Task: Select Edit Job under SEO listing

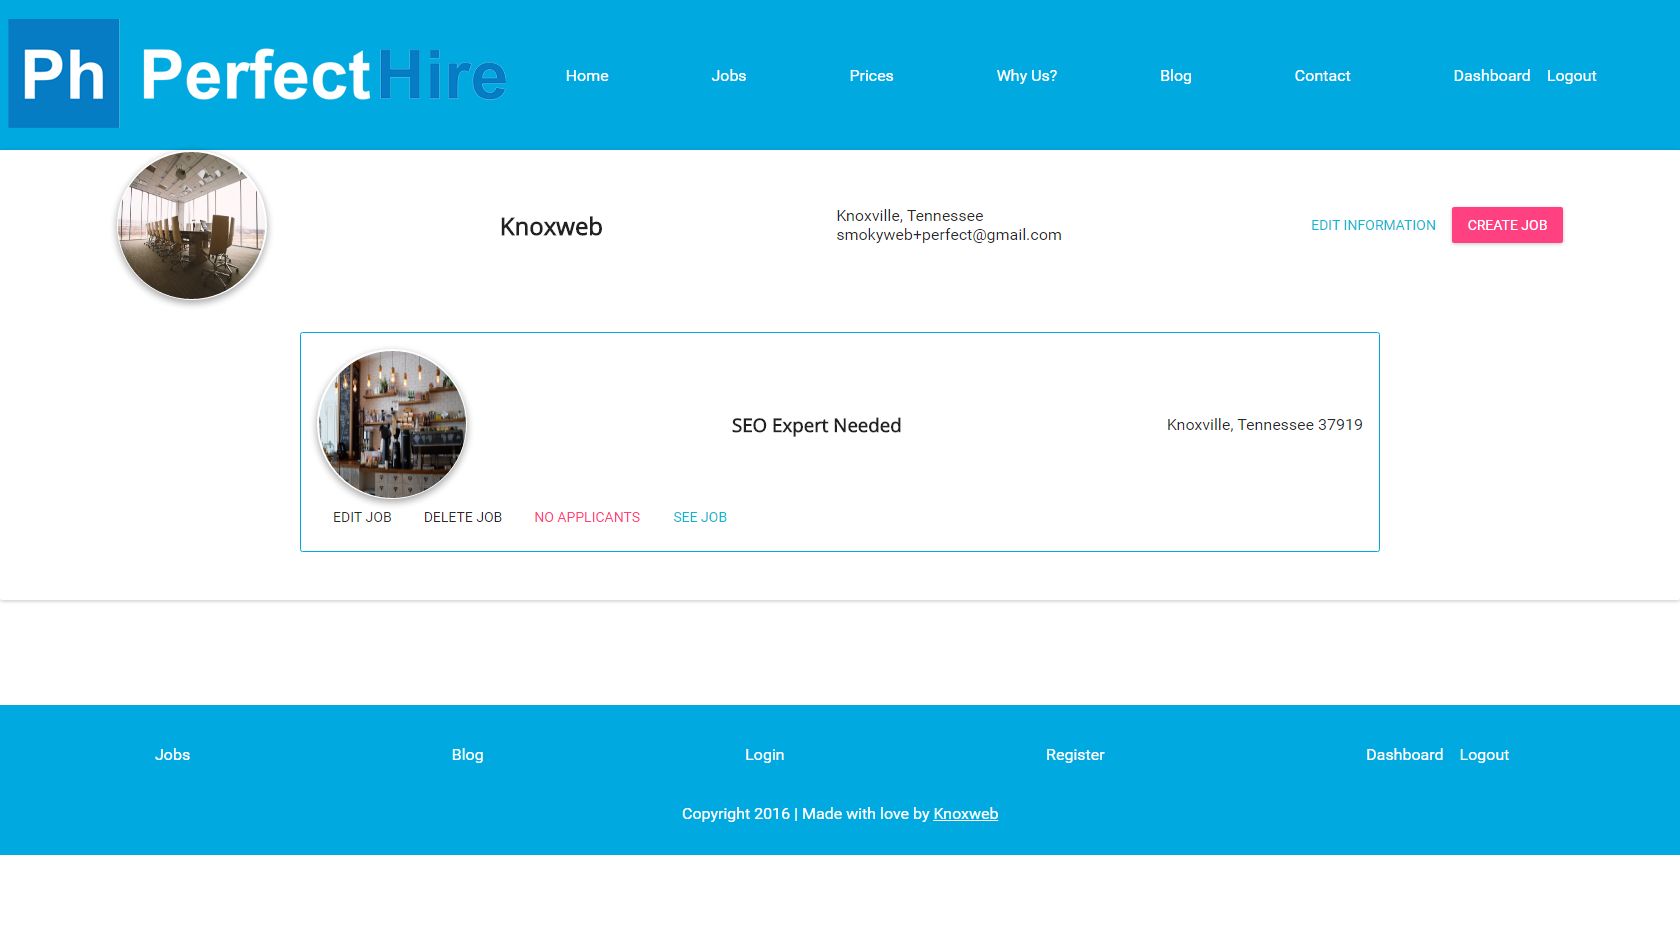Action: pyautogui.click(x=362, y=517)
